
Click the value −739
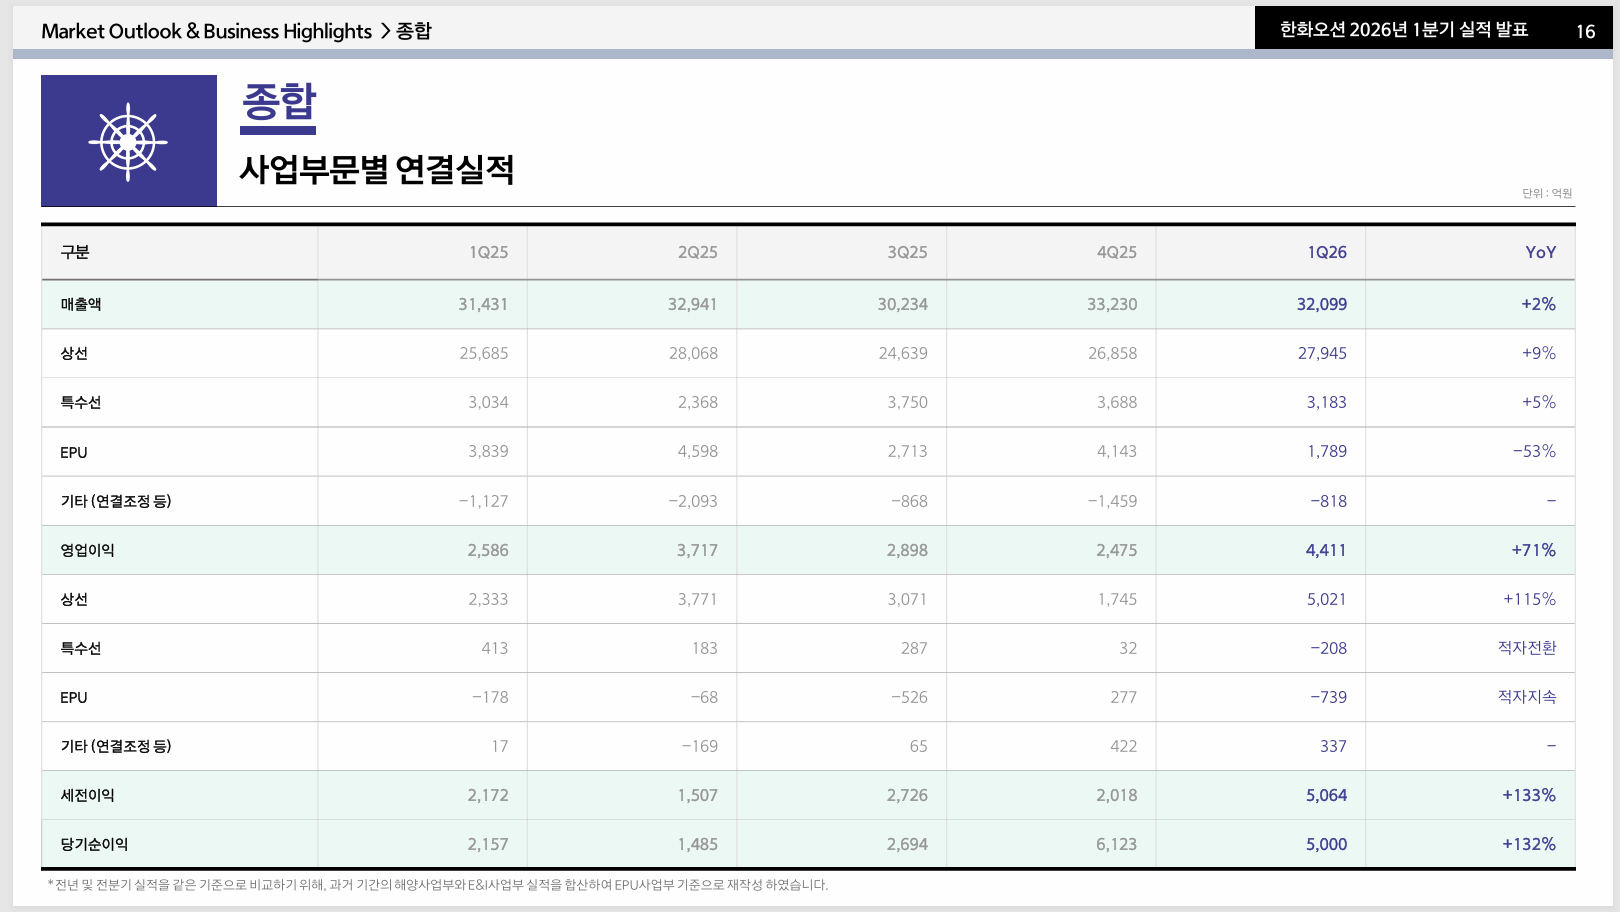pos(1329,697)
